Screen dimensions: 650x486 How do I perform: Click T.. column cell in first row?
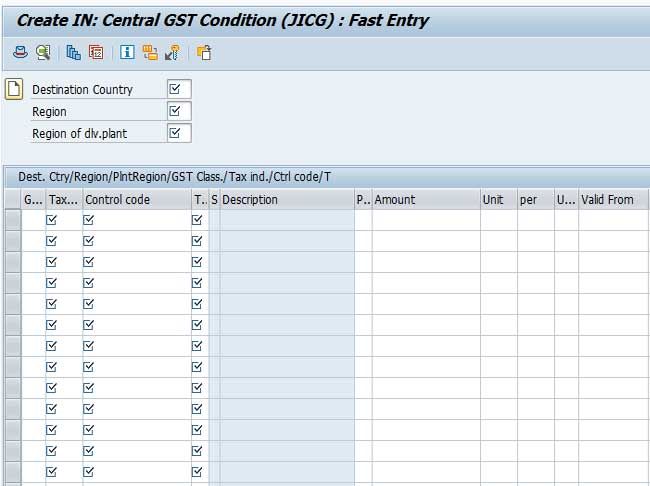[x=200, y=220]
